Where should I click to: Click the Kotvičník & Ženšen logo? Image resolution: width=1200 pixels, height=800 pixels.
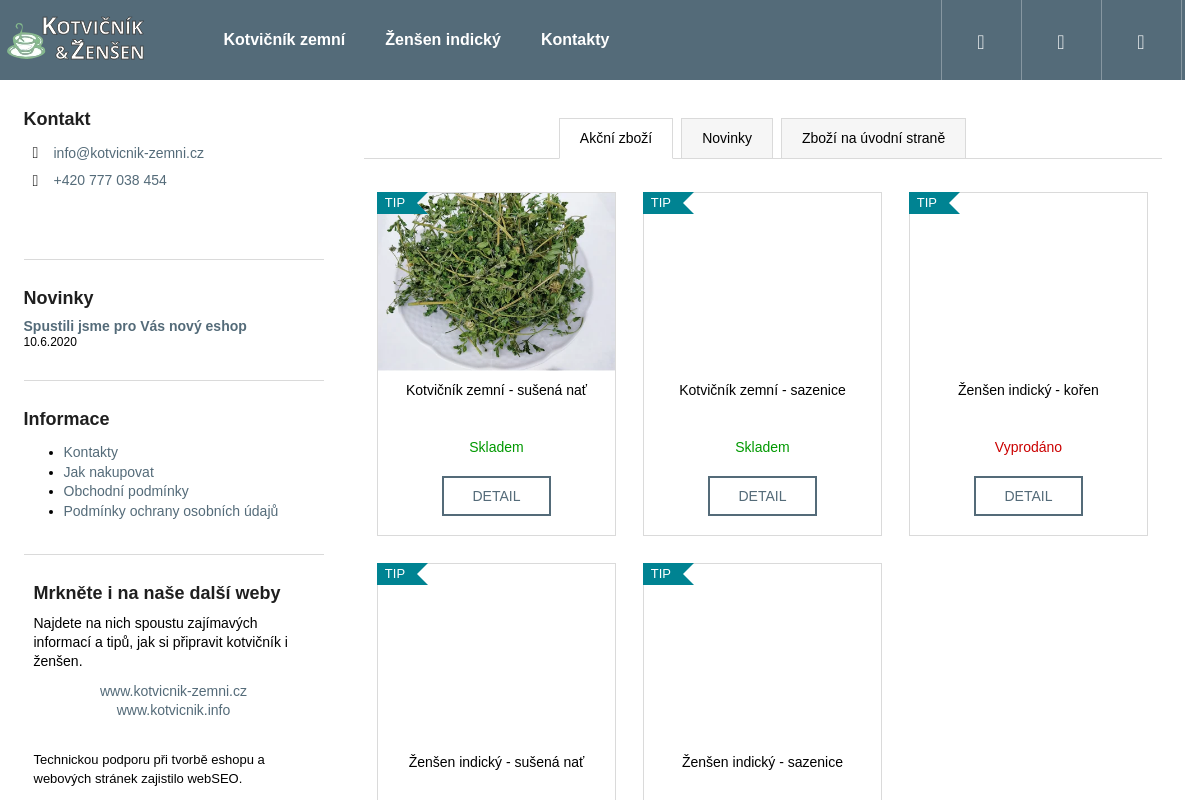coord(76,40)
